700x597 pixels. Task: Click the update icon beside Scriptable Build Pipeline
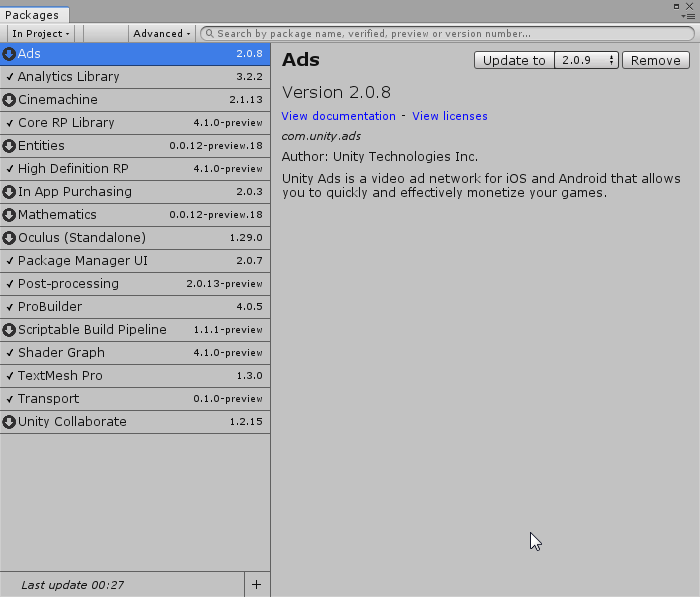(9, 330)
